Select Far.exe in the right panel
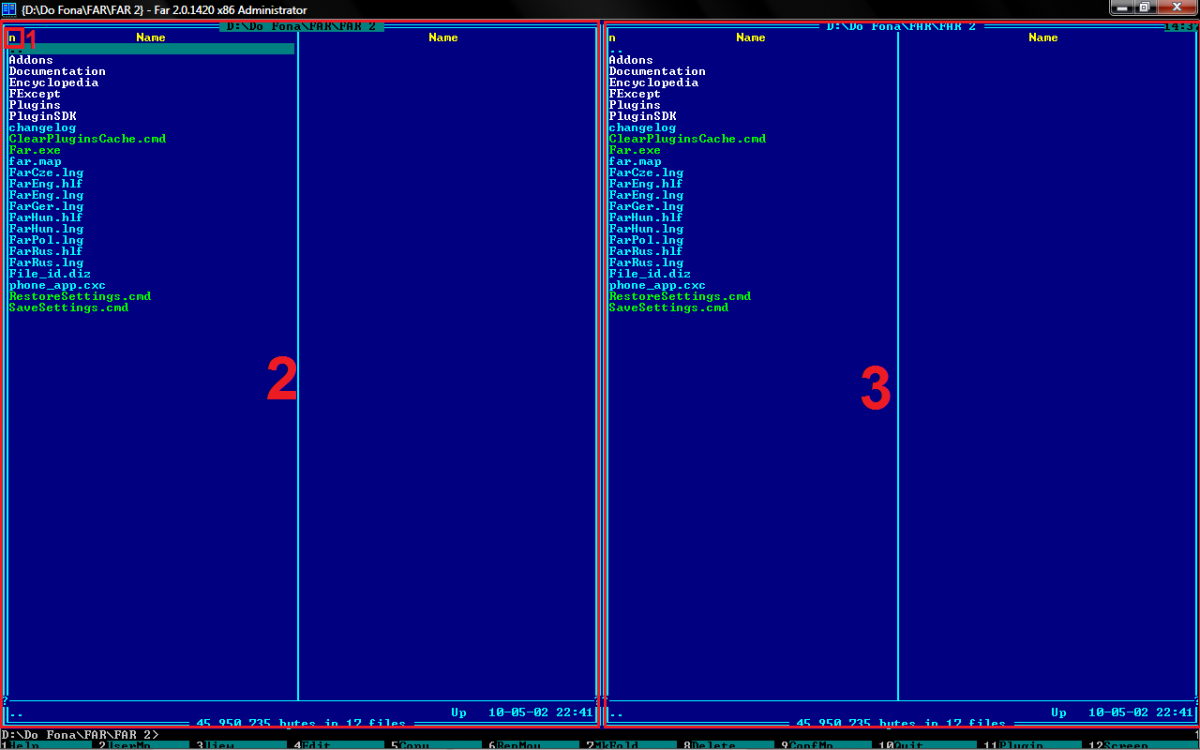Screen dimensions: 1200x750 pyautogui.click(x=635, y=150)
